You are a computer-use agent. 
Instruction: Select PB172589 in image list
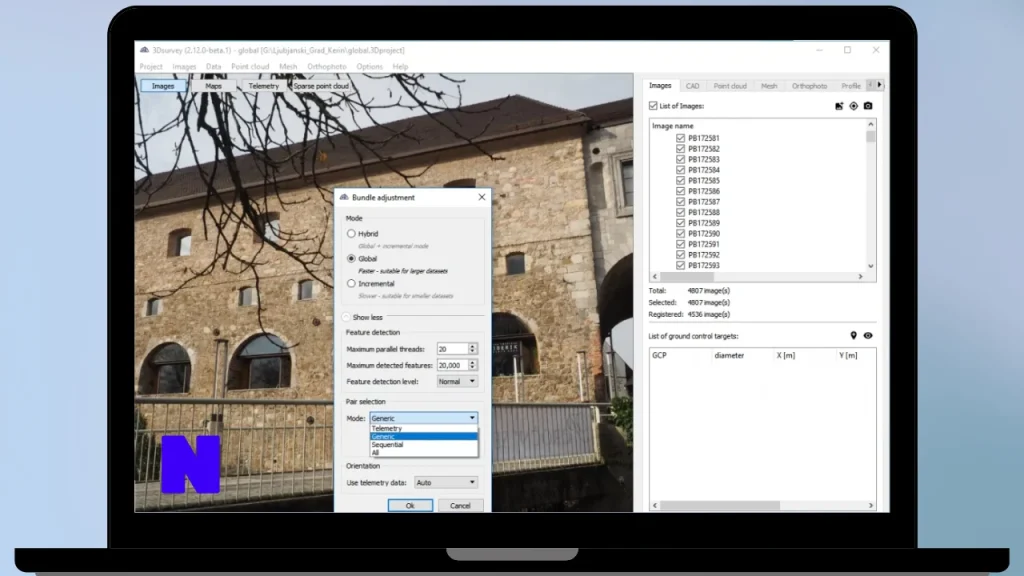703,223
